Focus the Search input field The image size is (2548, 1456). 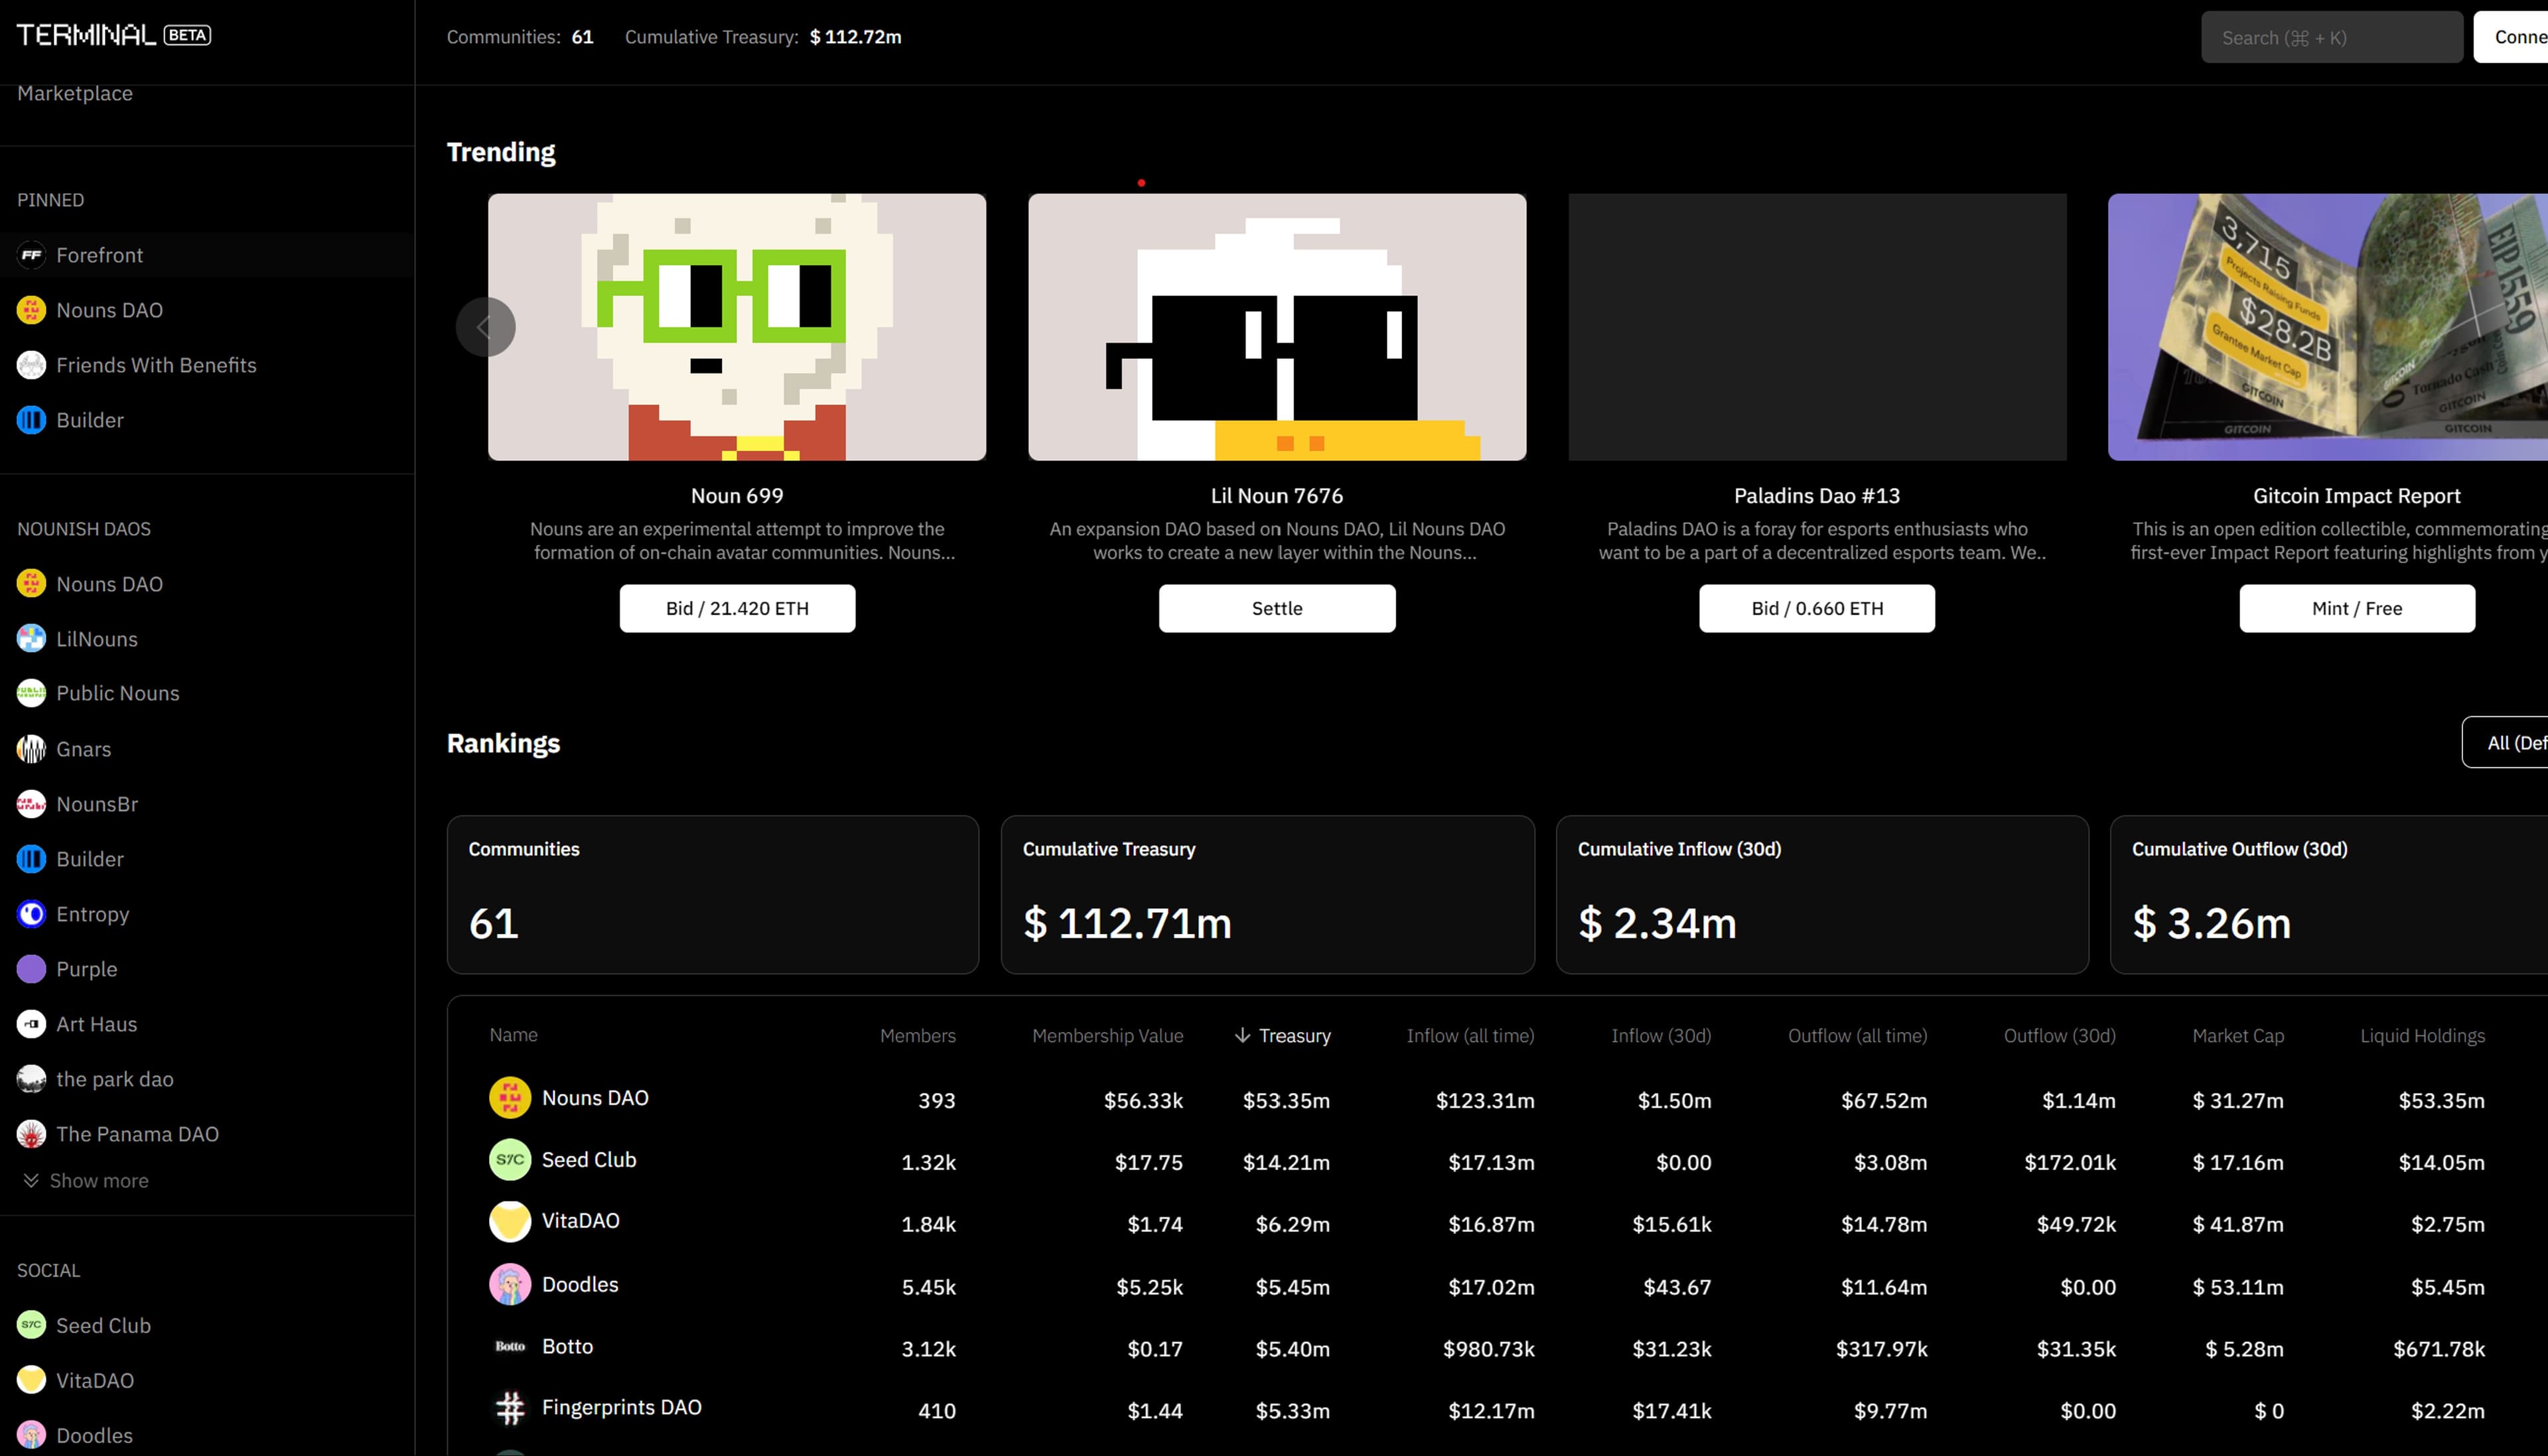pyautogui.click(x=2332, y=37)
